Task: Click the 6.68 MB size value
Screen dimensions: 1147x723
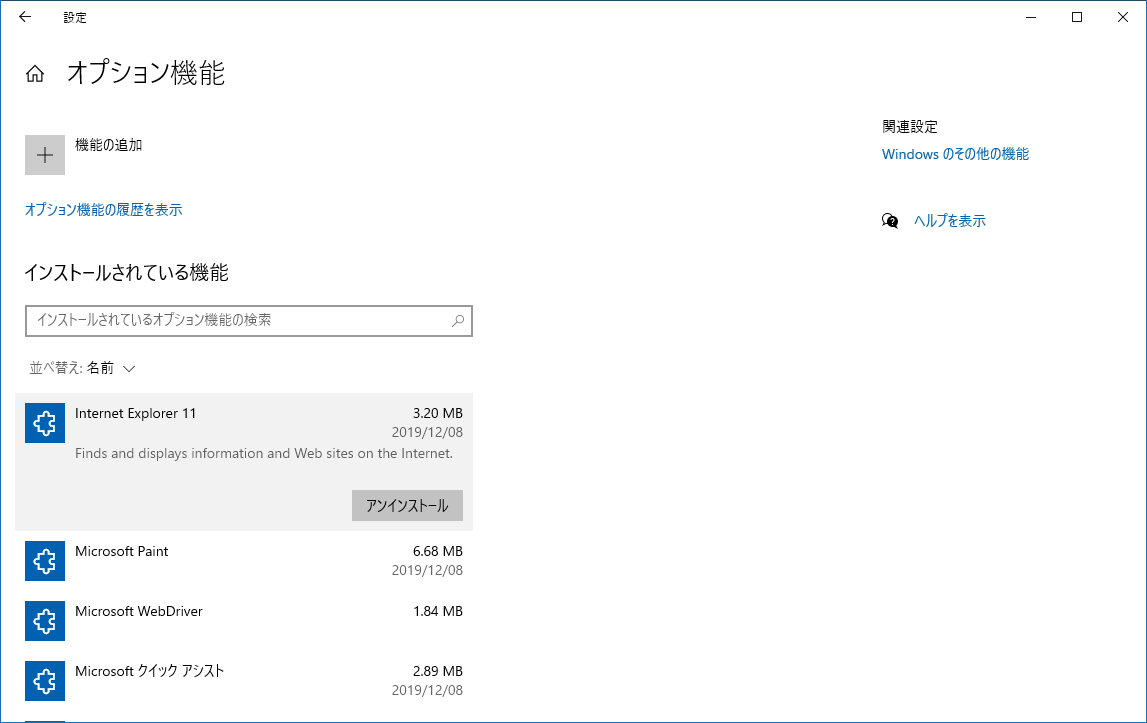Action: click(x=437, y=551)
